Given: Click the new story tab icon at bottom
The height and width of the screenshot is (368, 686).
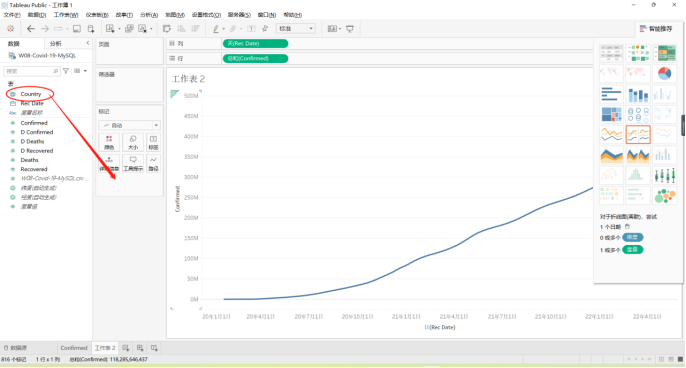Looking at the screenshot, I should (154, 348).
